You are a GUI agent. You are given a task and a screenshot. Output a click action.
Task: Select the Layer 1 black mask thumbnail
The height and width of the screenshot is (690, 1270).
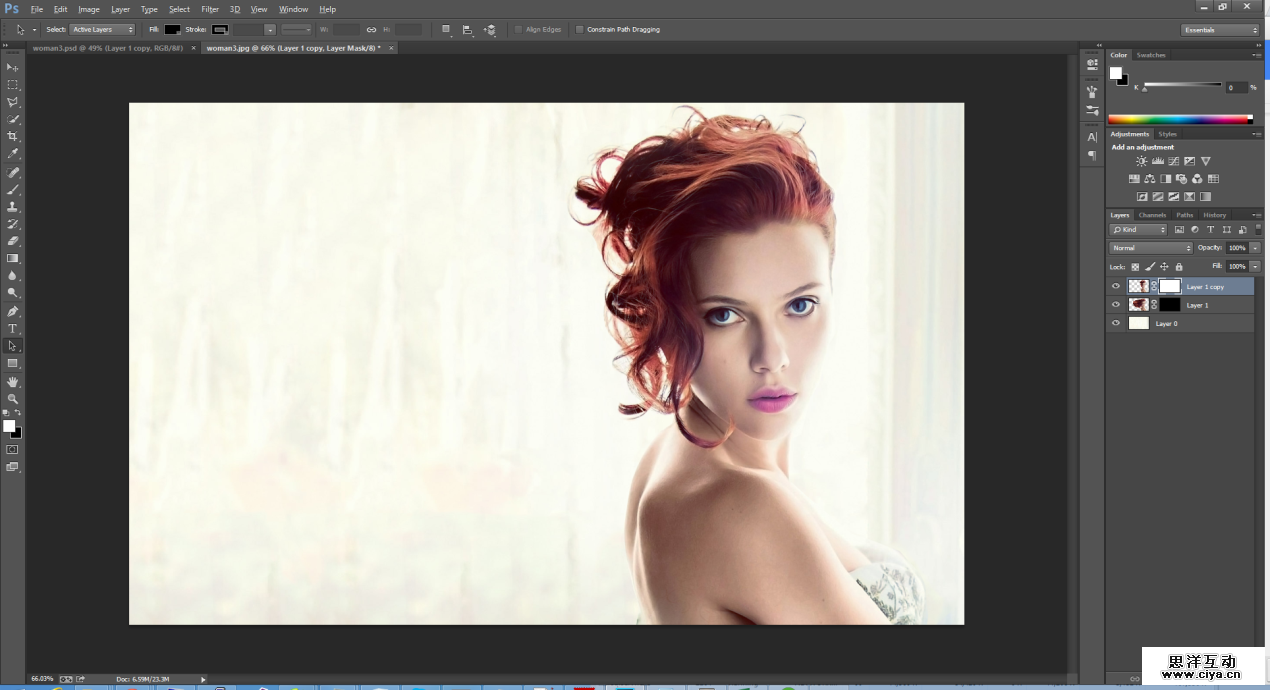[1169, 305]
